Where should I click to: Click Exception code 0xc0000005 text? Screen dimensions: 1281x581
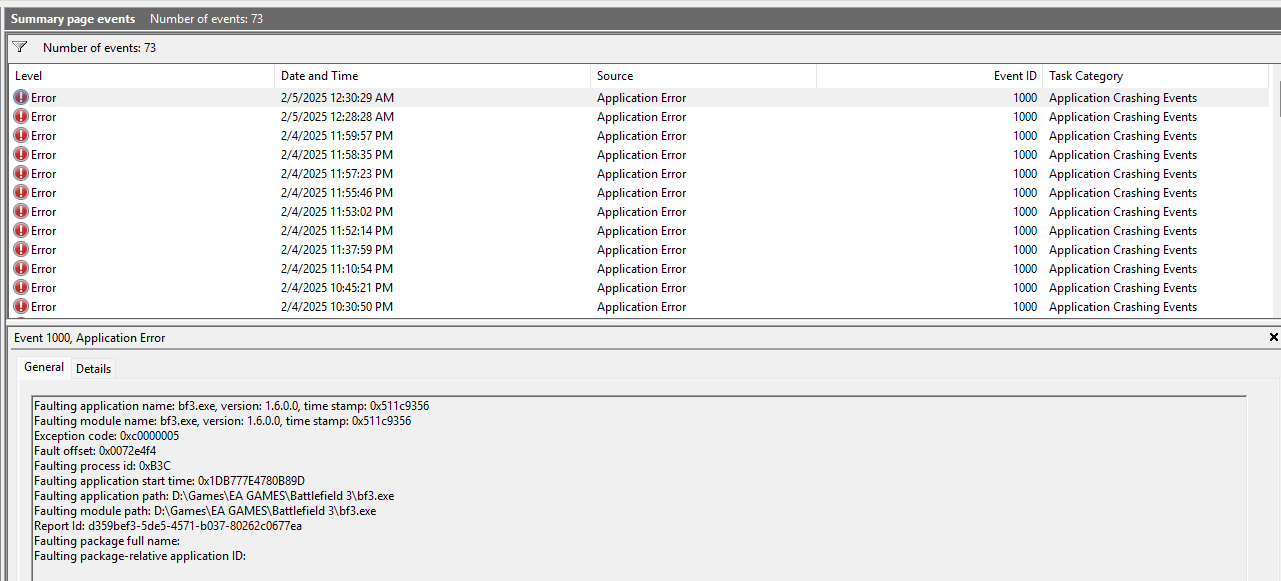tap(106, 436)
